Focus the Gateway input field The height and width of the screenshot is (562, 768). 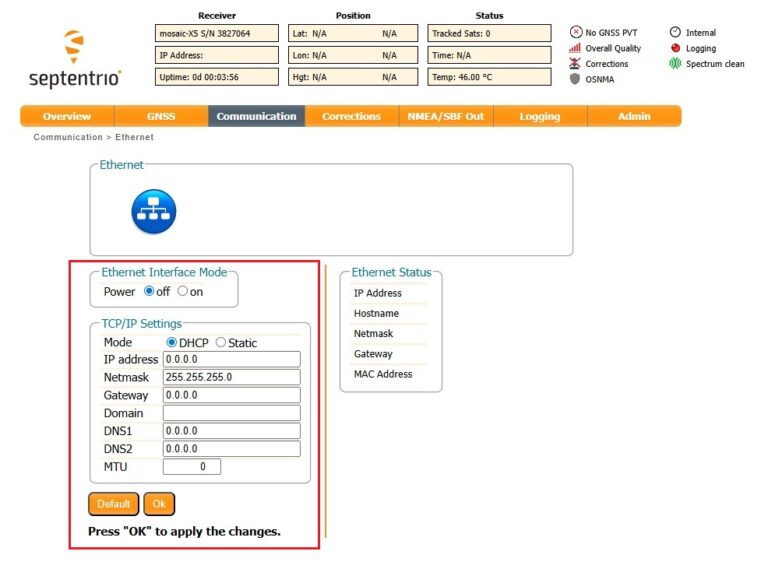[232, 395]
